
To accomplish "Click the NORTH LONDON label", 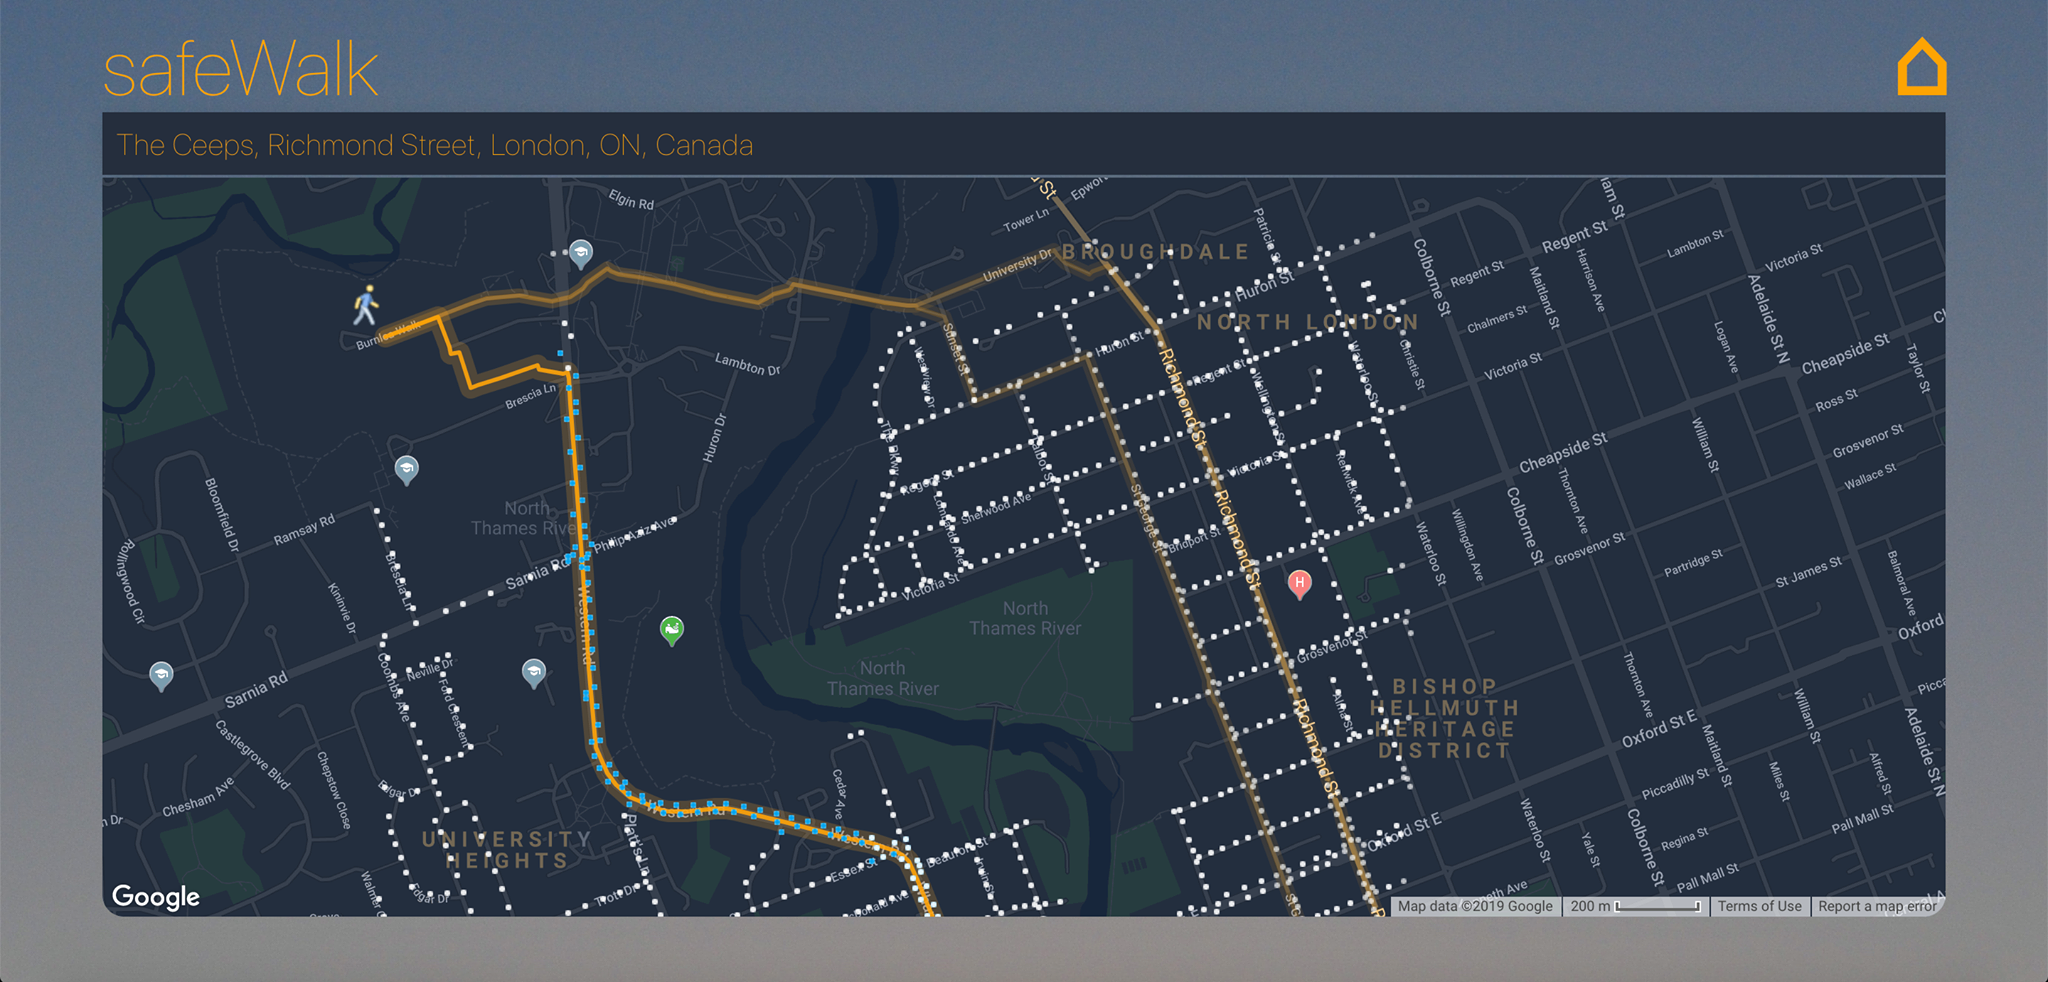I will pyautogui.click(x=1308, y=322).
